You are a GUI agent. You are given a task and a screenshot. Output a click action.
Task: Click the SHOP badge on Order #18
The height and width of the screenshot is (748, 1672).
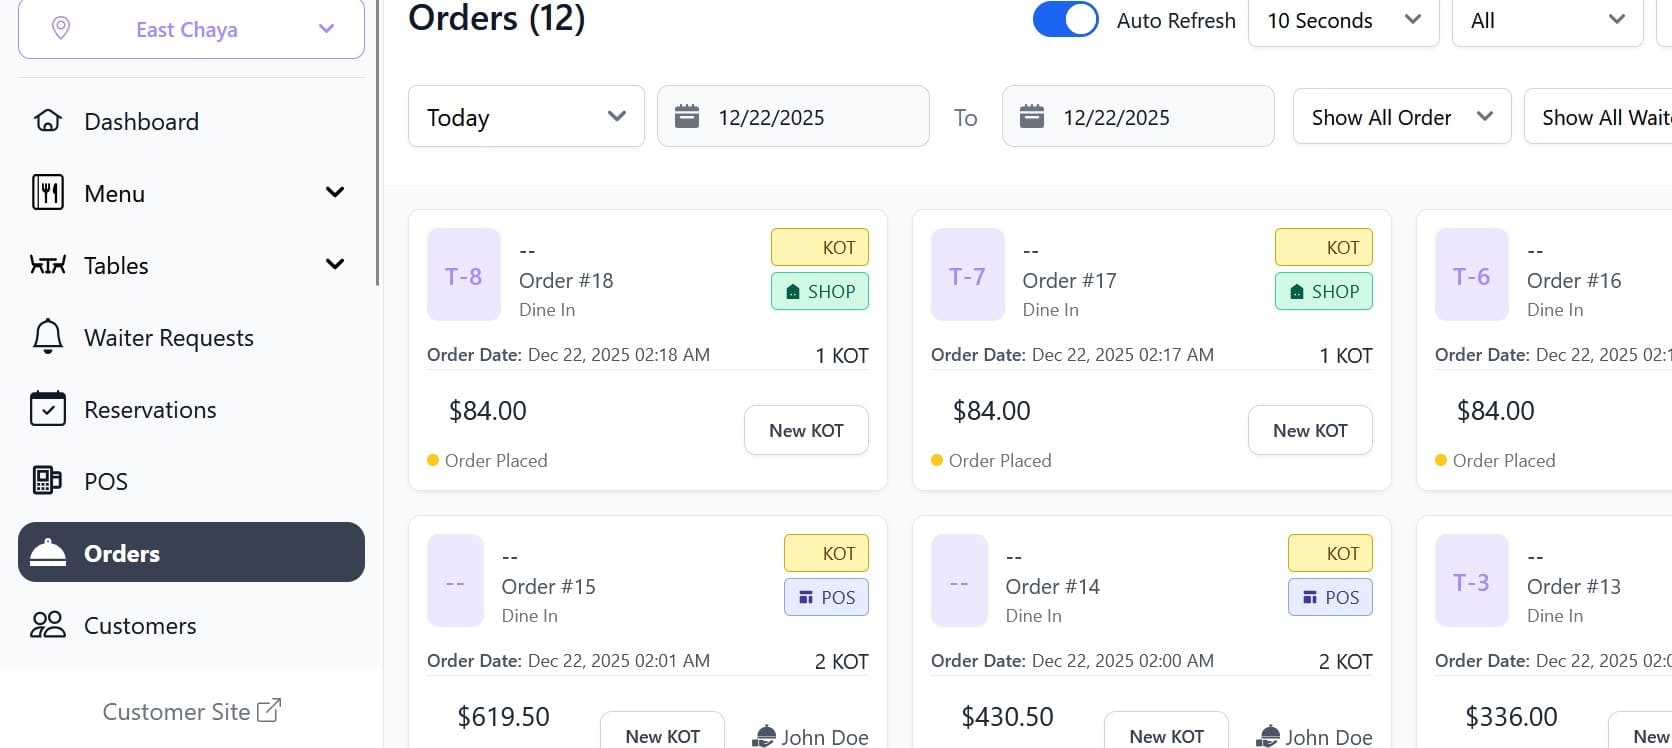tap(819, 291)
